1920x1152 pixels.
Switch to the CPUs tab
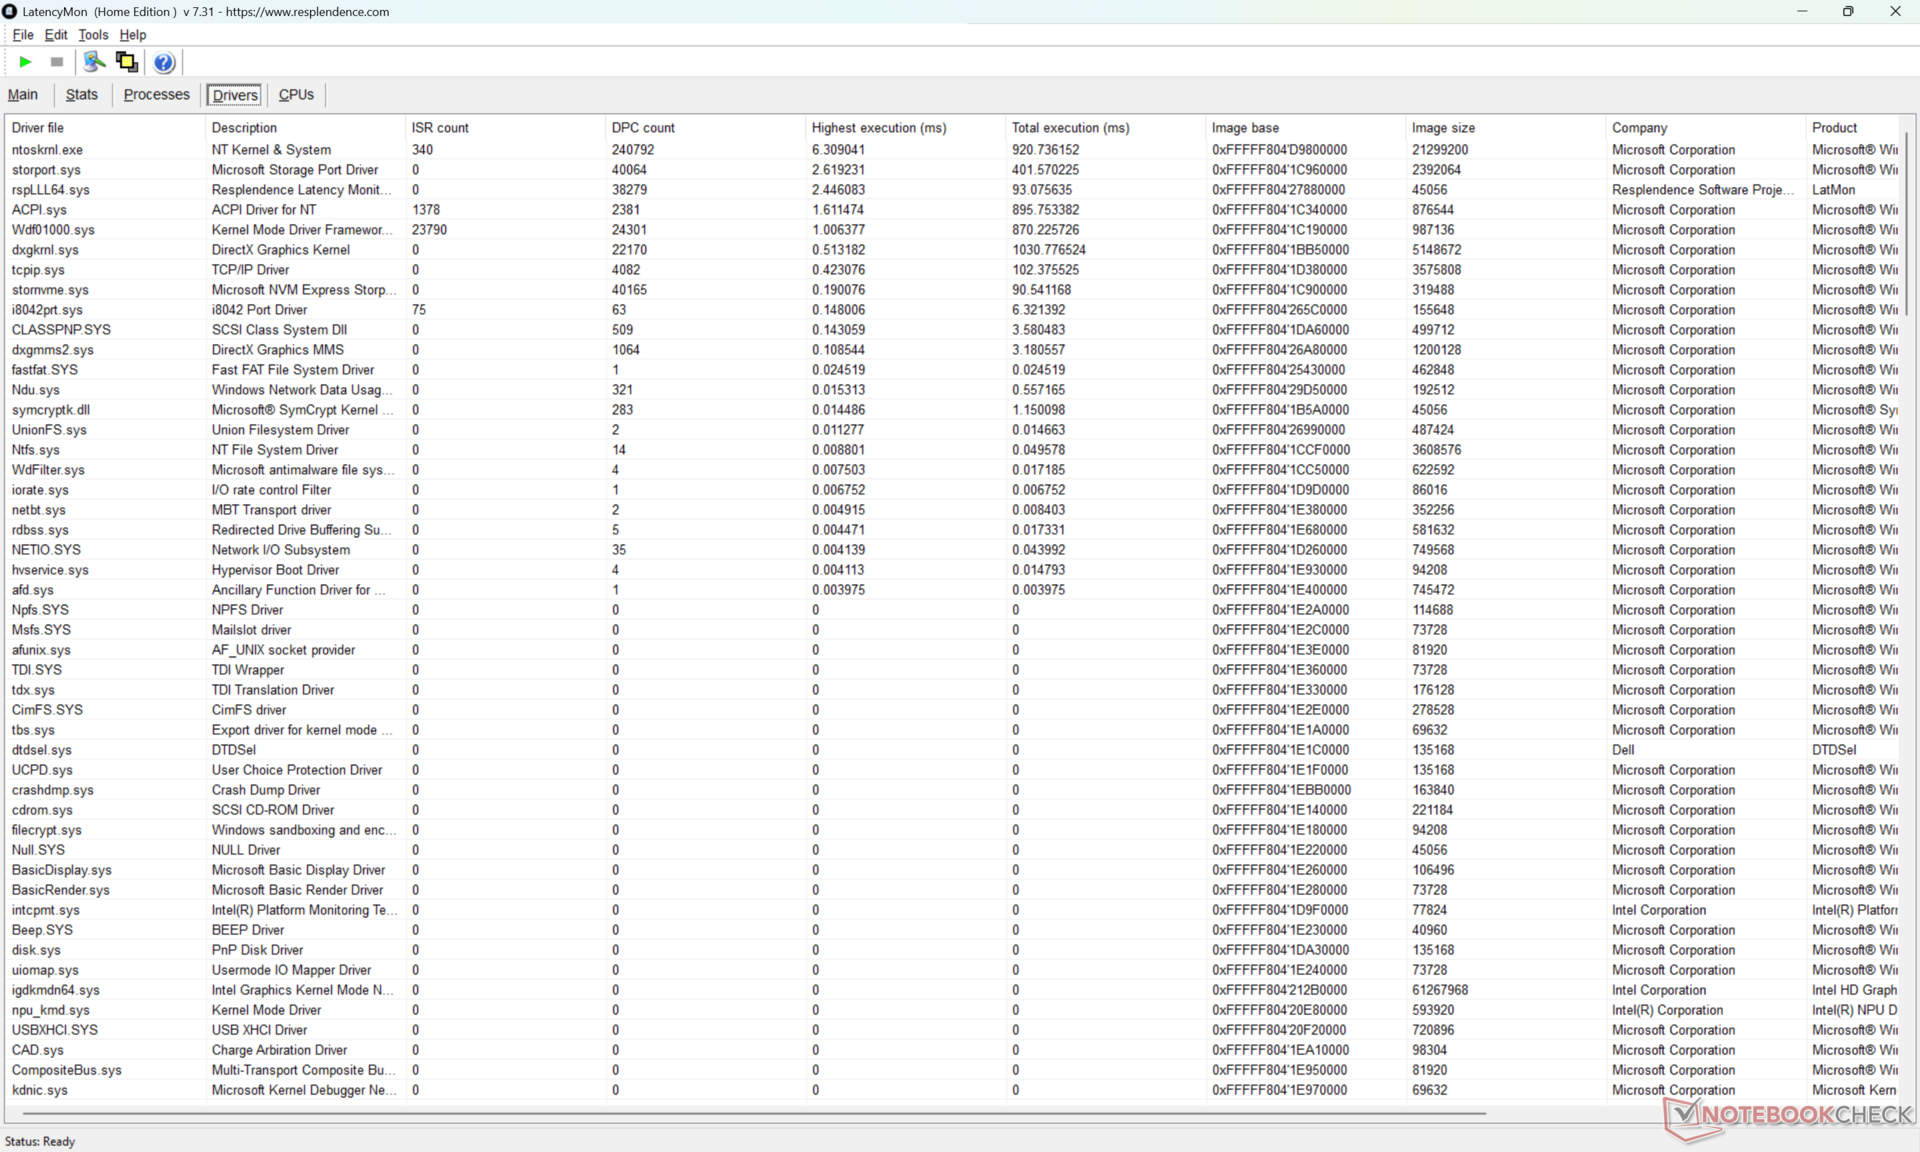coord(296,95)
